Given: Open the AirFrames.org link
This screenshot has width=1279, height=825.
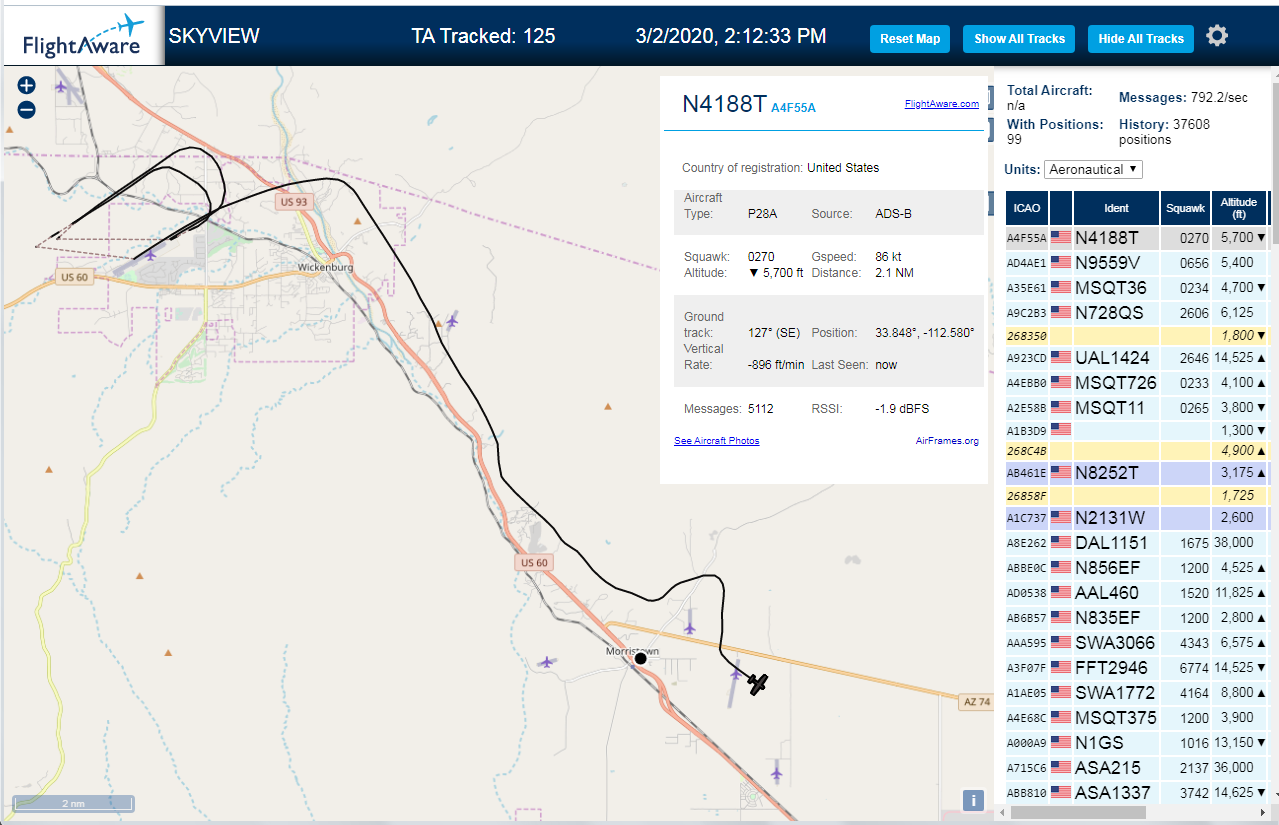Looking at the screenshot, I should tap(947, 441).
